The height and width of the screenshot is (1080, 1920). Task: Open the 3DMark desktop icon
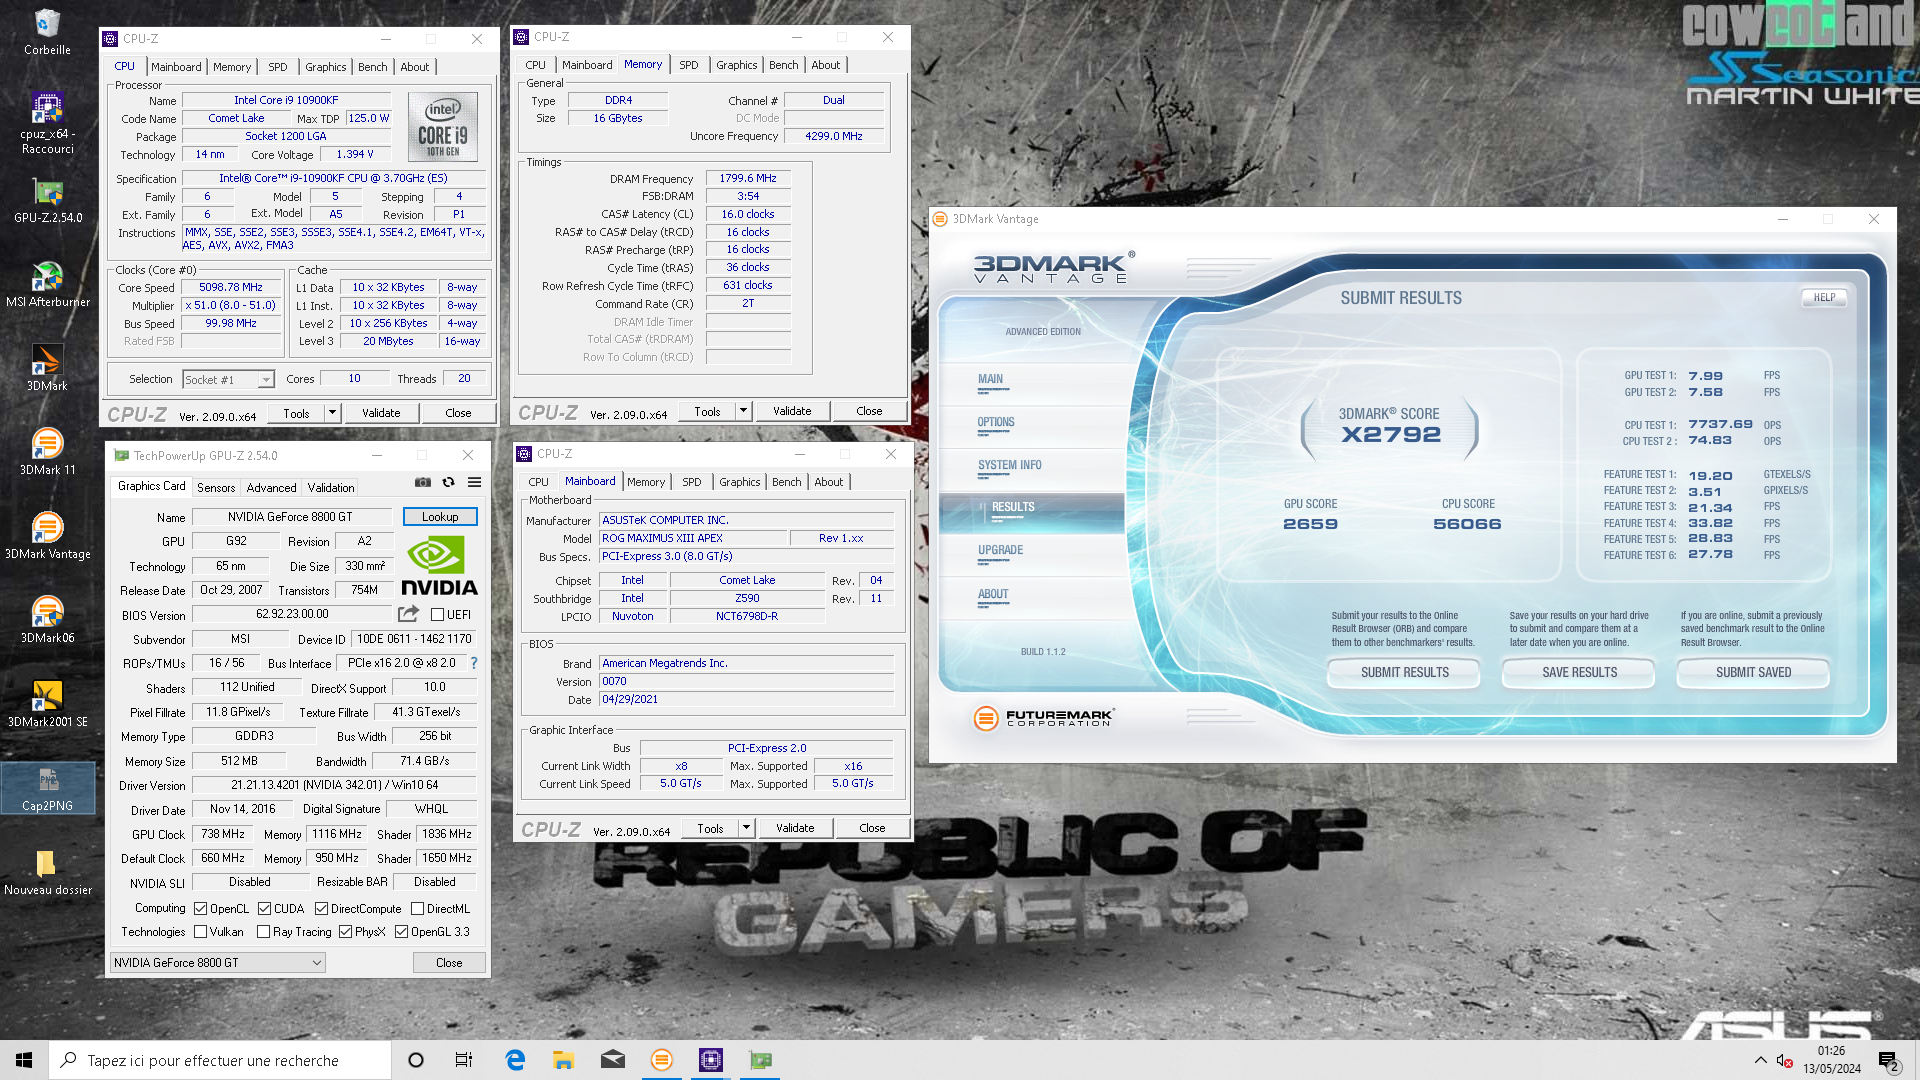click(47, 368)
